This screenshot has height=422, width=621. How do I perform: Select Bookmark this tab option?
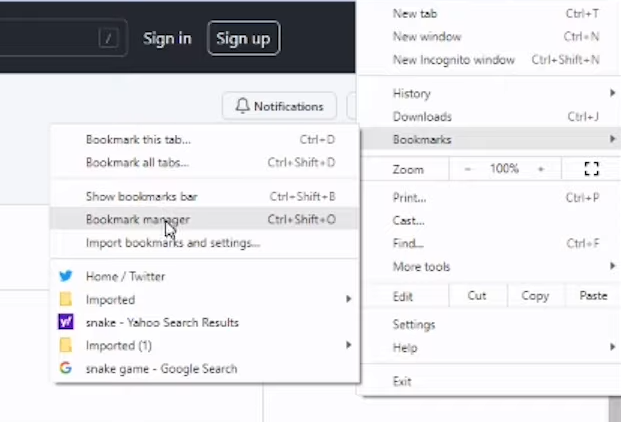(205, 139)
